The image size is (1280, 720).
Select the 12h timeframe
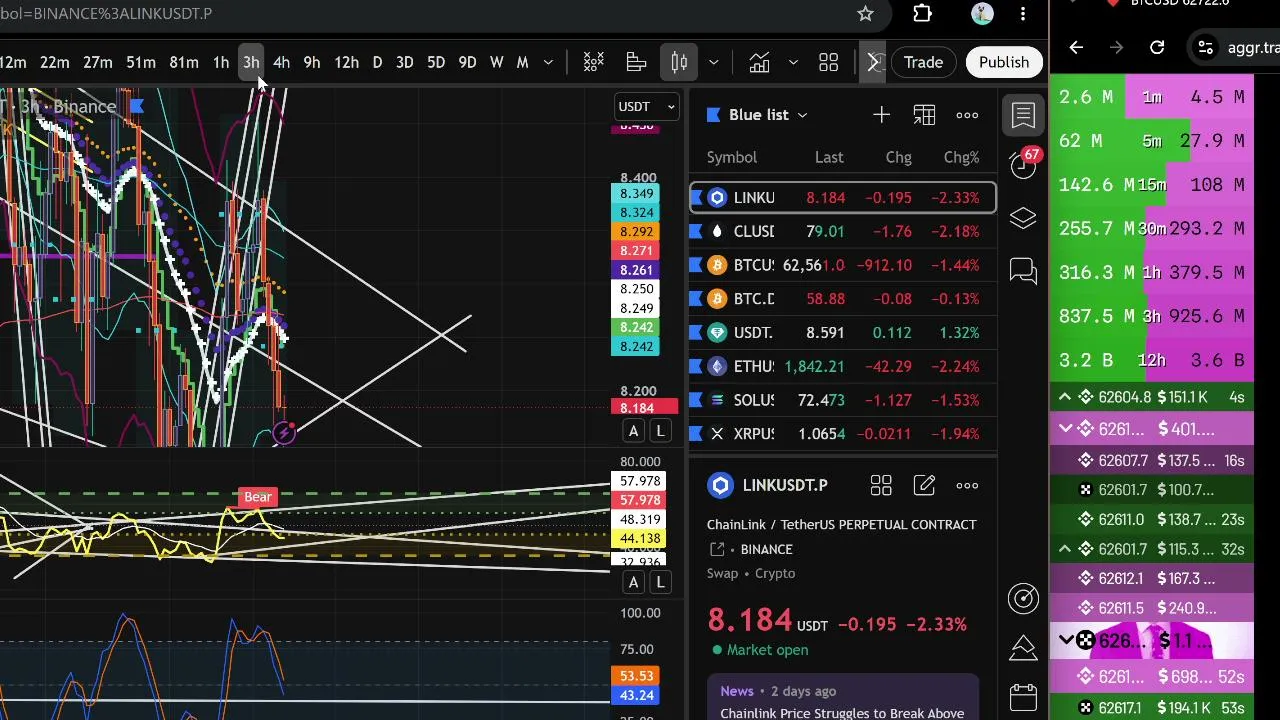click(346, 63)
